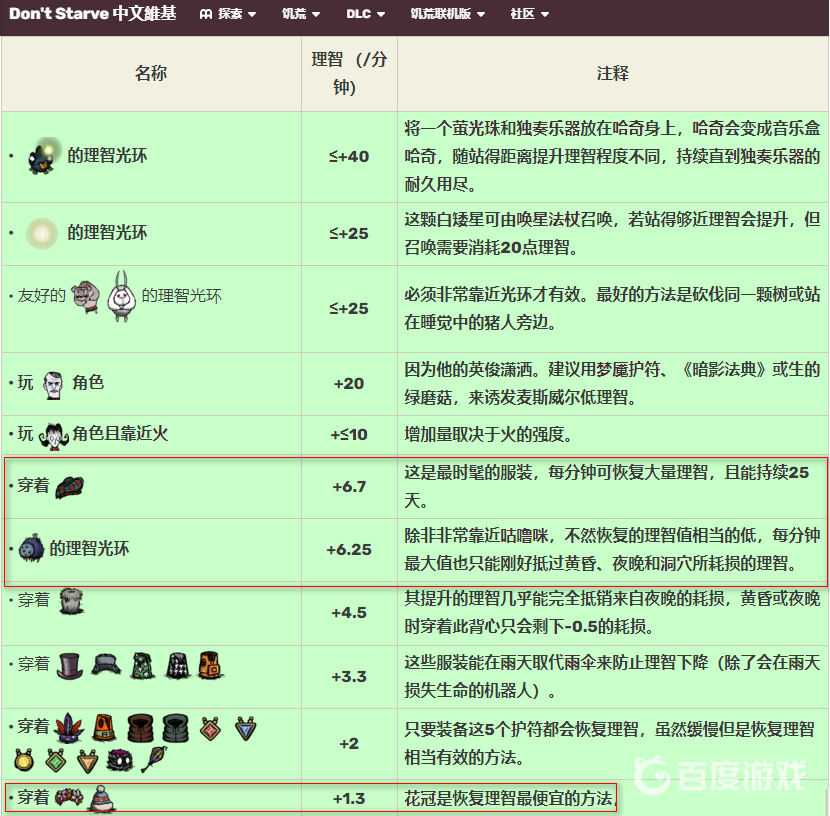Expand the 探索 dropdown menu
830x816 pixels.
pos(228,14)
